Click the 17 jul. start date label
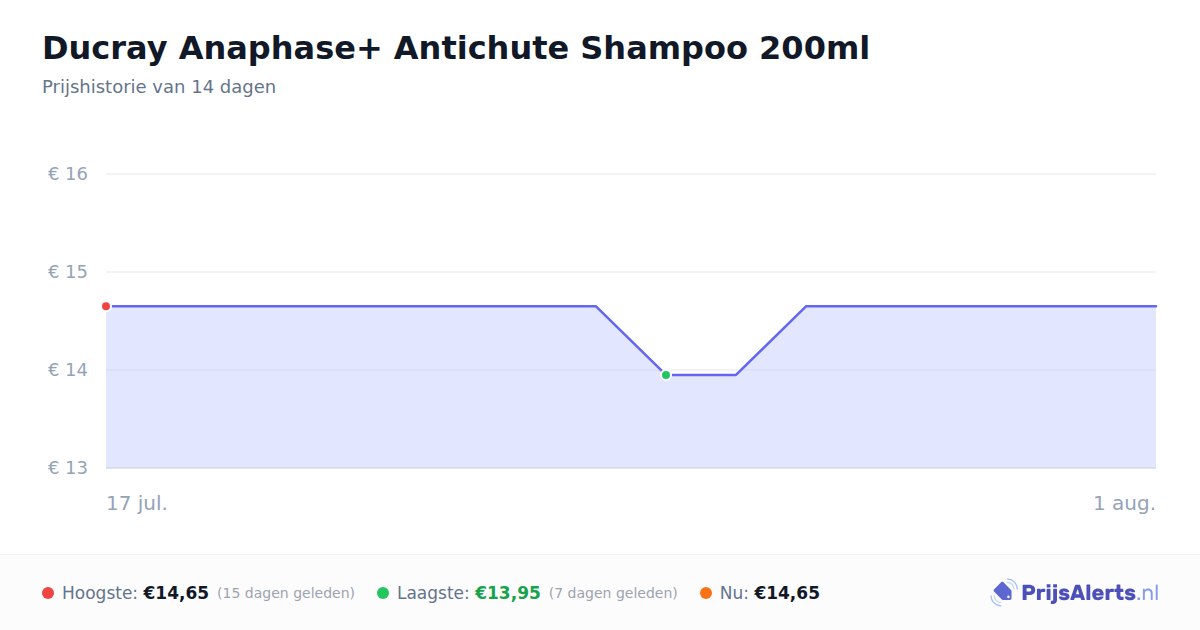The width and height of the screenshot is (1200, 630). pos(137,503)
